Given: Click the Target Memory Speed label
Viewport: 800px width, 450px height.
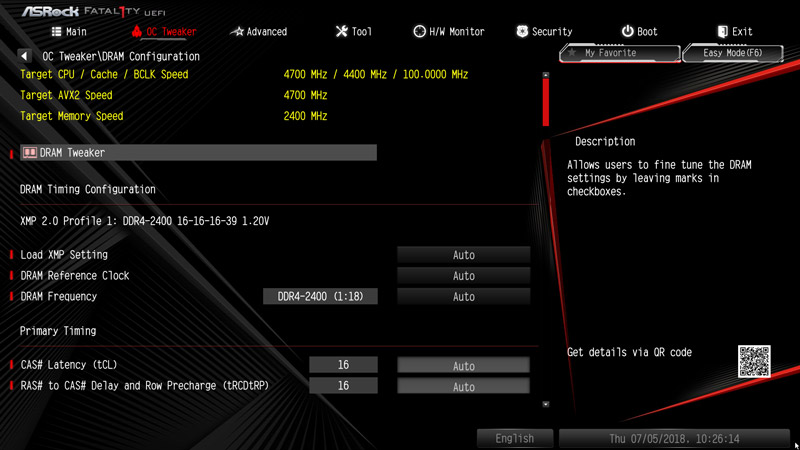Looking at the screenshot, I should tap(71, 116).
